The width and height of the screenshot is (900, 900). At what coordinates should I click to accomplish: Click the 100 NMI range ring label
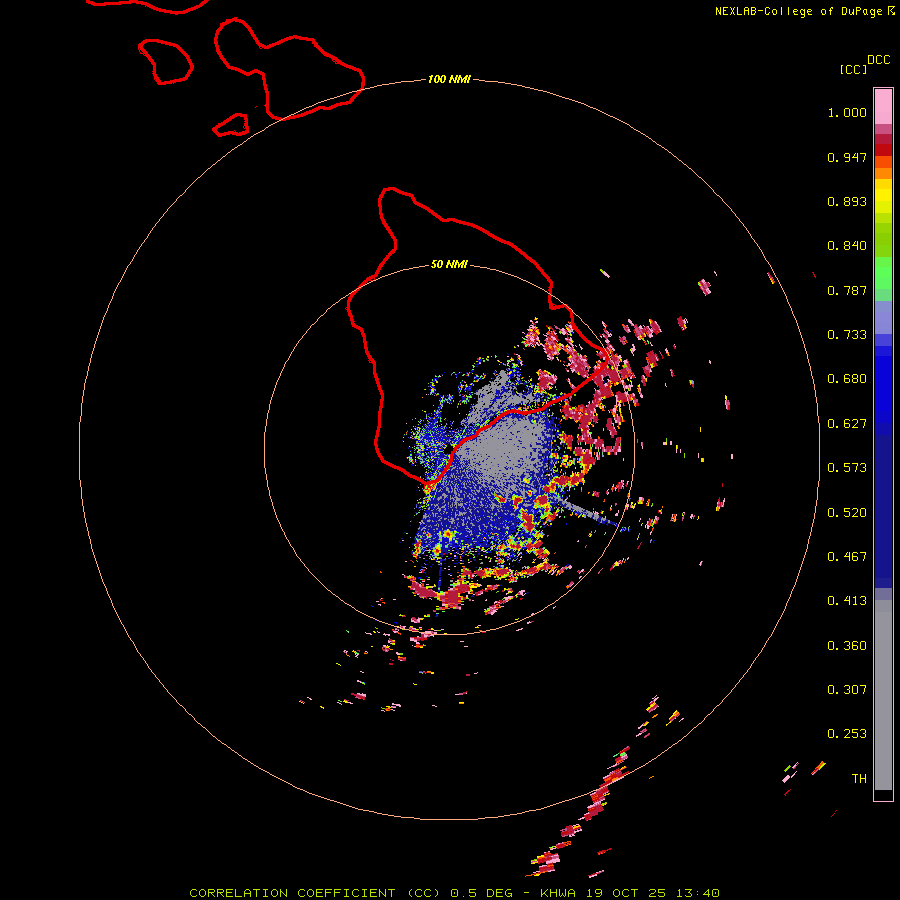pyautogui.click(x=449, y=79)
